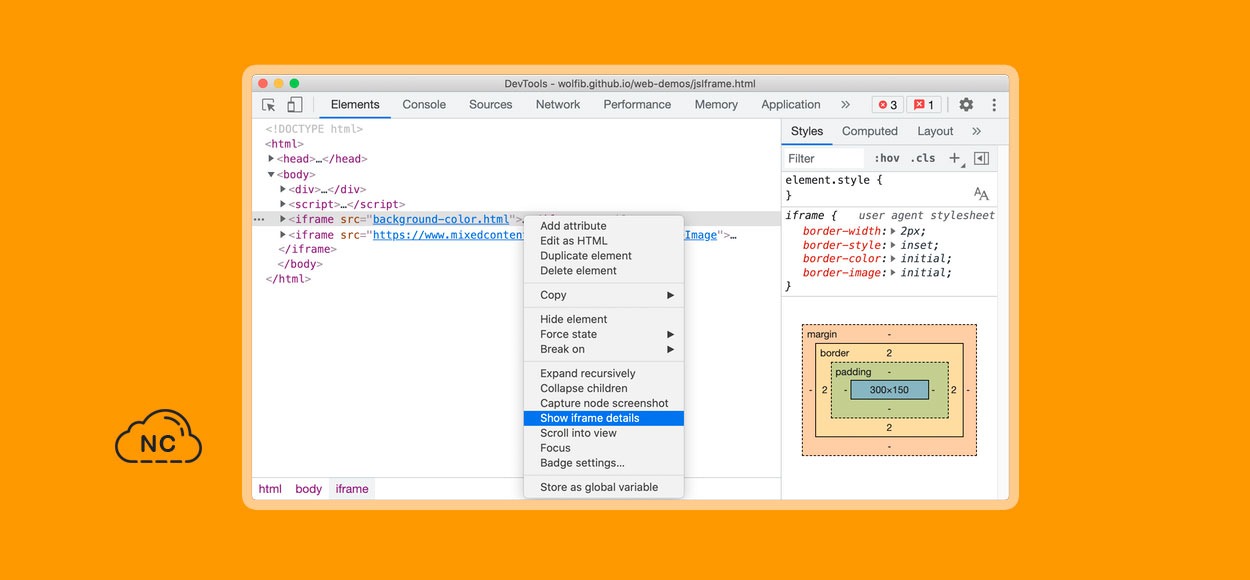
Task: Select the Styles pane tab
Action: coord(807,131)
